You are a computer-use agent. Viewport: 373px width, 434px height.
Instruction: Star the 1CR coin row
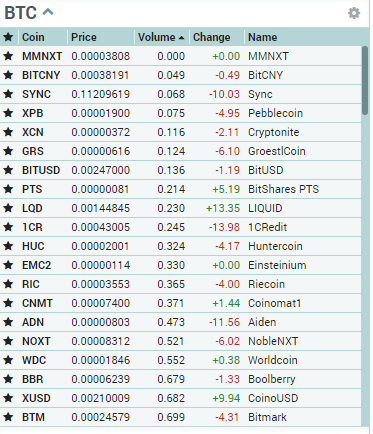pos(8,227)
